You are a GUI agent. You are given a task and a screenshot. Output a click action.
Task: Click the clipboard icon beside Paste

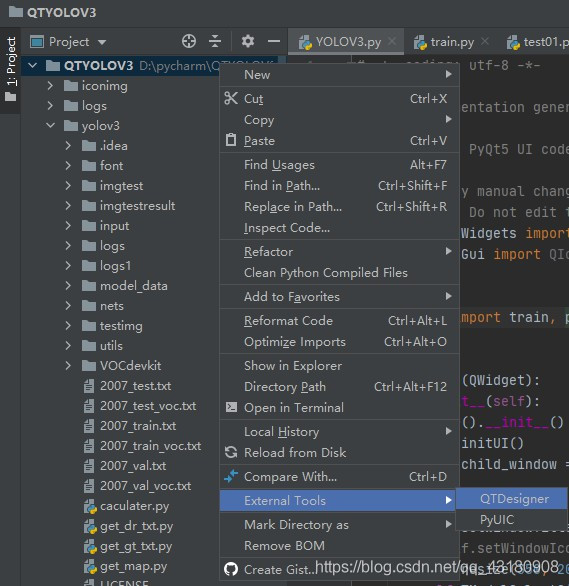tap(231, 141)
